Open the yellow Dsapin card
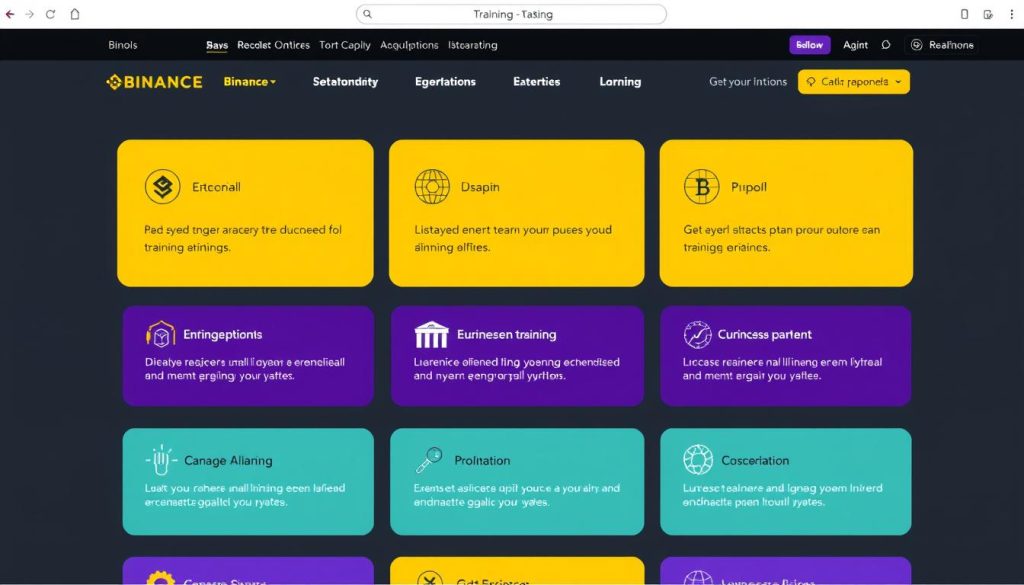Screen dimensions: 1024x585 [x=517, y=213]
